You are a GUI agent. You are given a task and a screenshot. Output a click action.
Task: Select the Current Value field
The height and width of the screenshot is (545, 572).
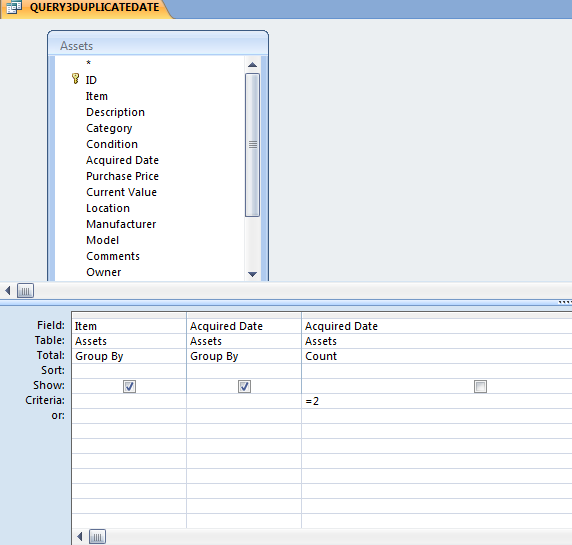click(121, 192)
